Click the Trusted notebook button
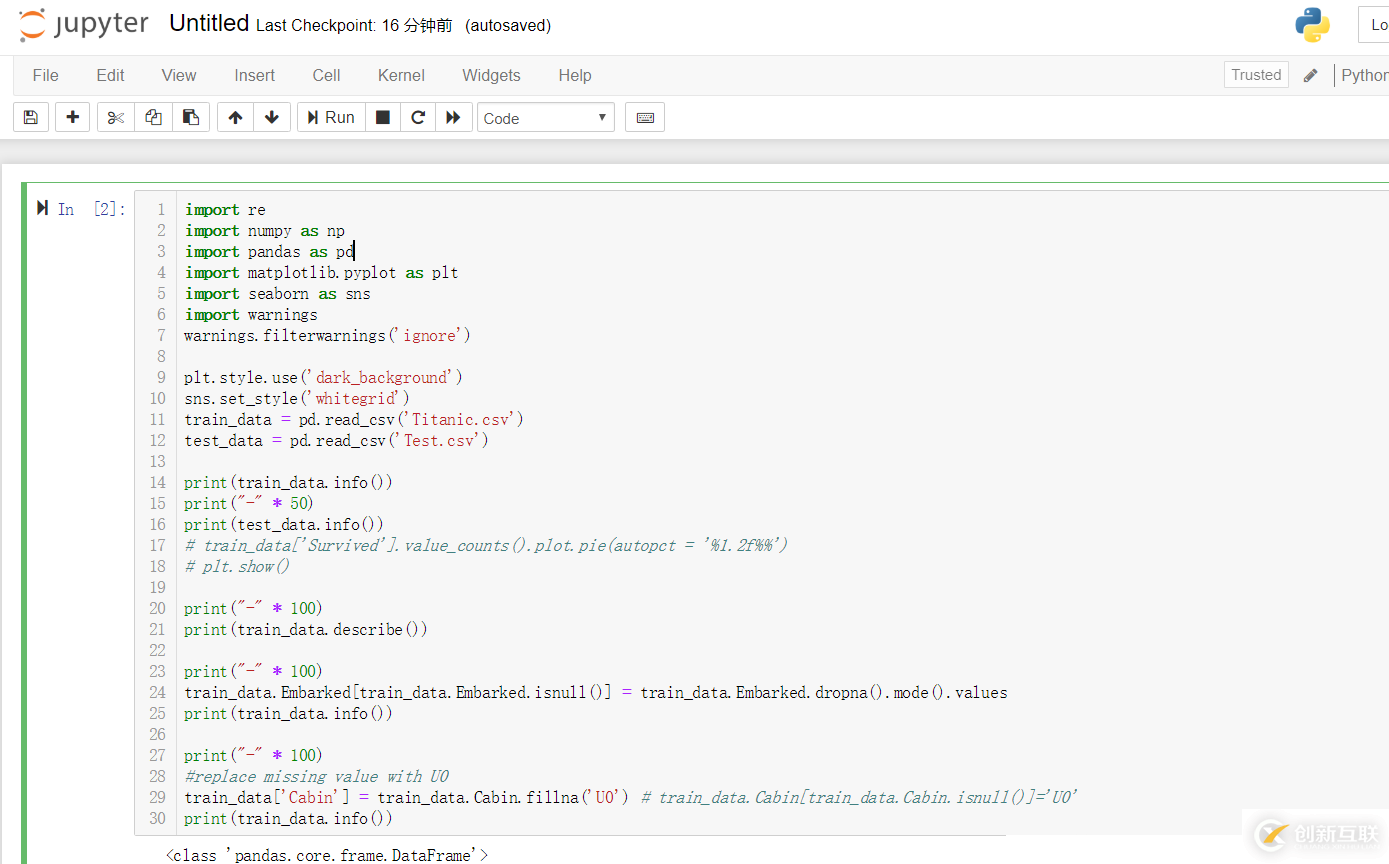Screen dimensions: 1389x864 pos(1256,75)
